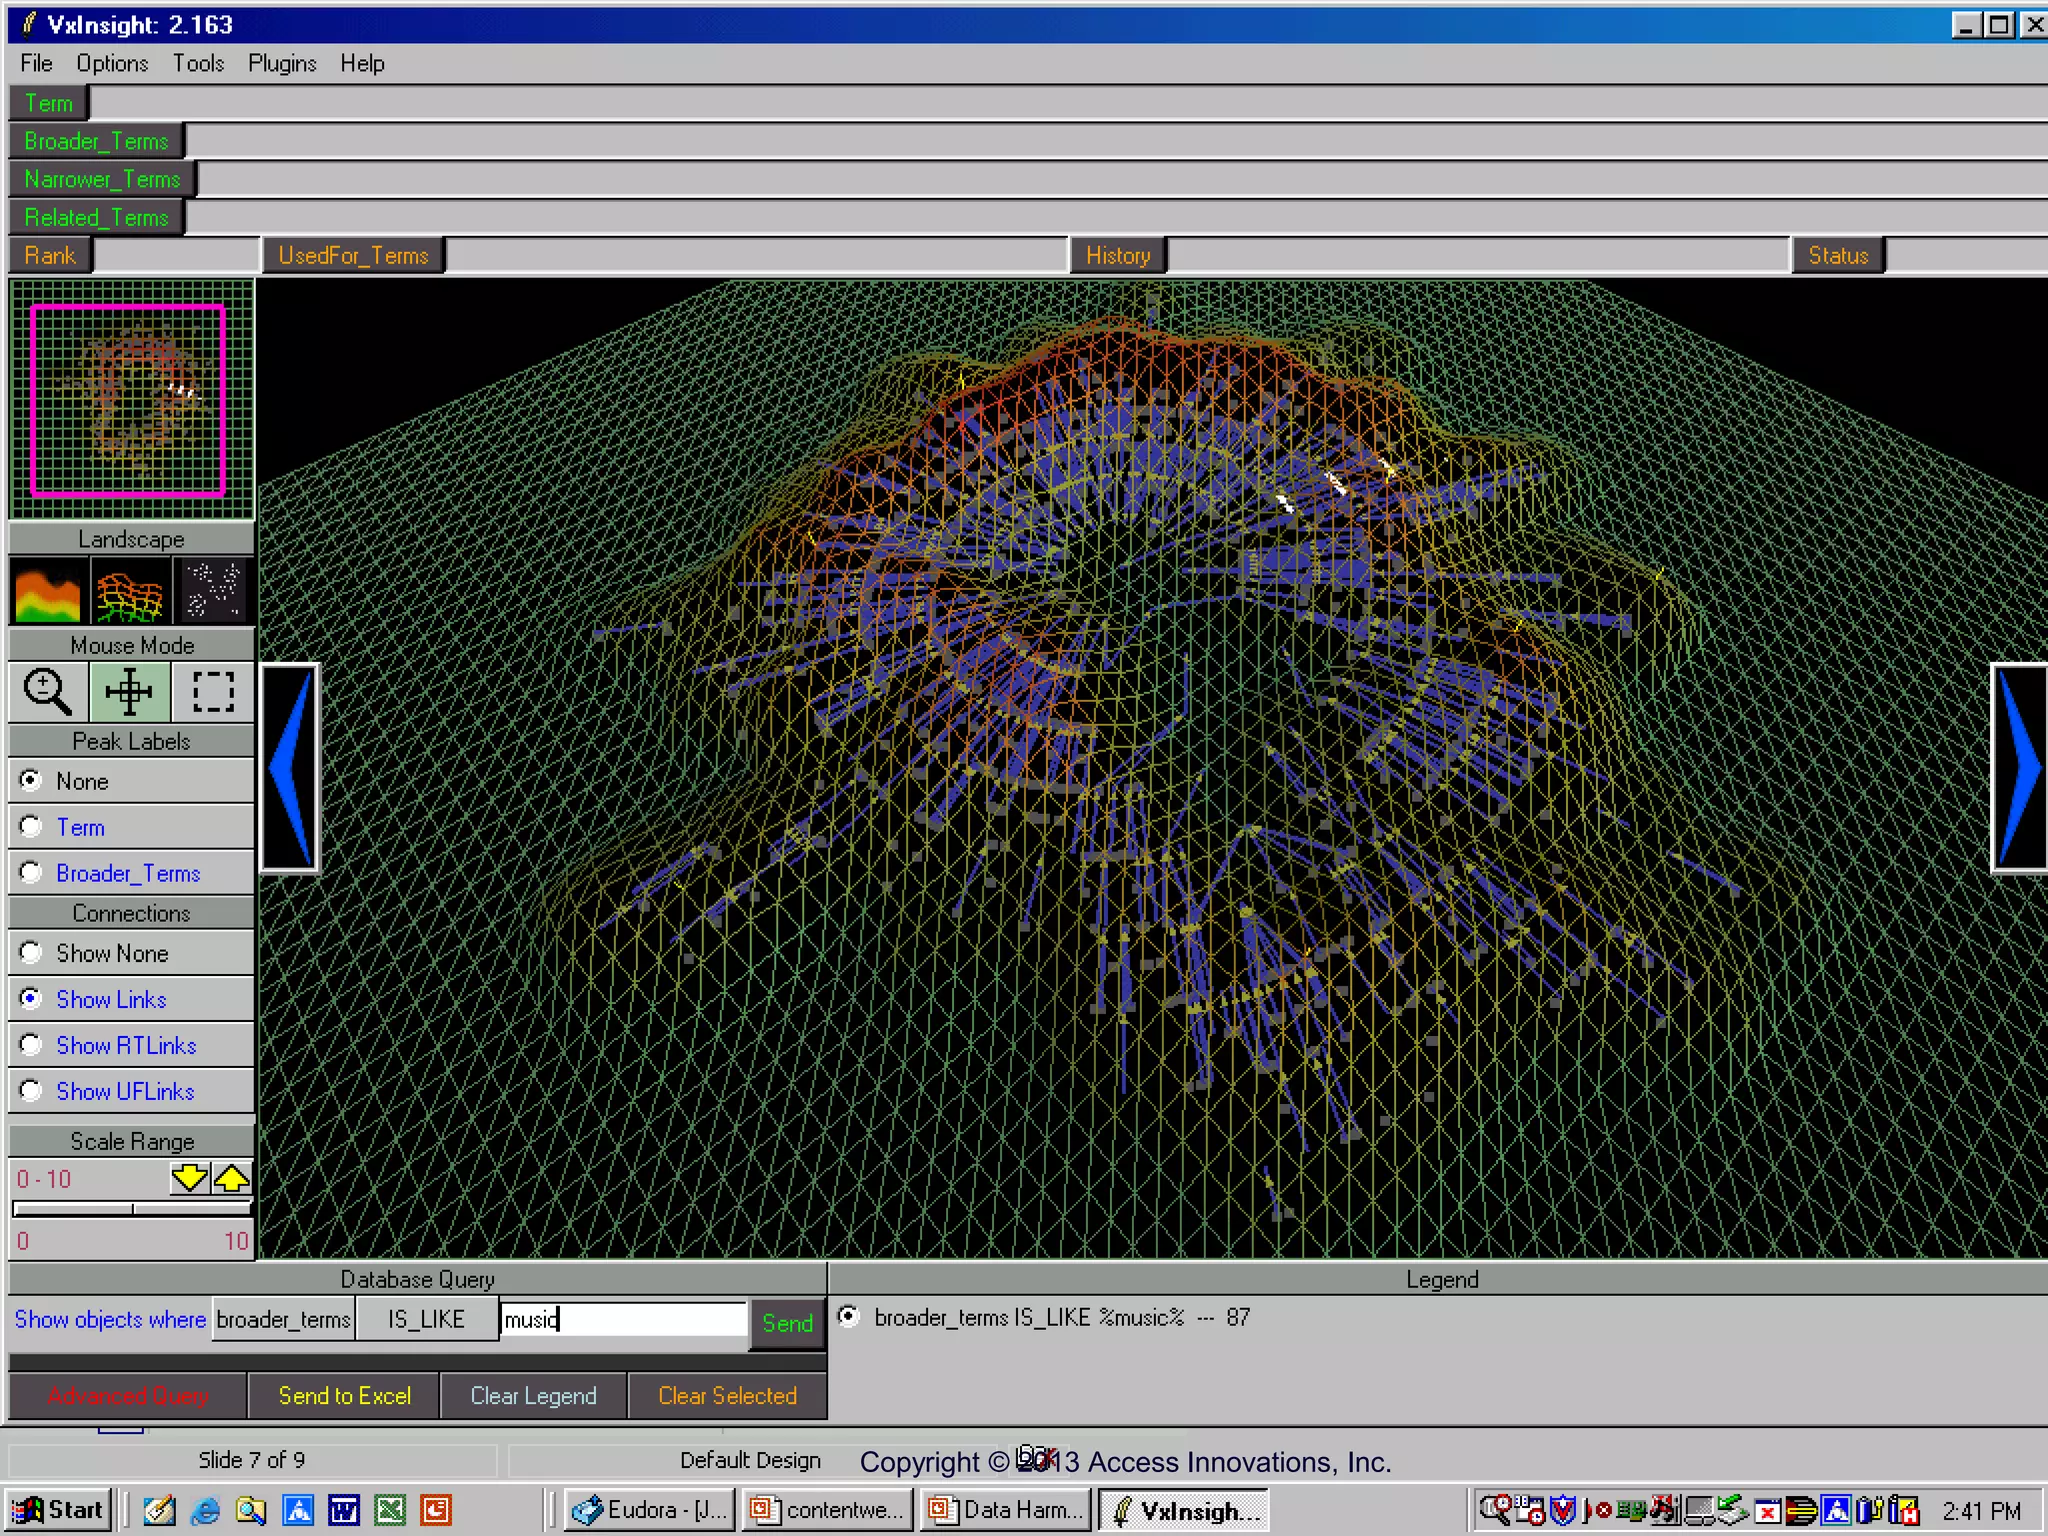2048x1536 pixels.
Task: Decrease scale range with yellow down arrow
Action: coord(189,1179)
